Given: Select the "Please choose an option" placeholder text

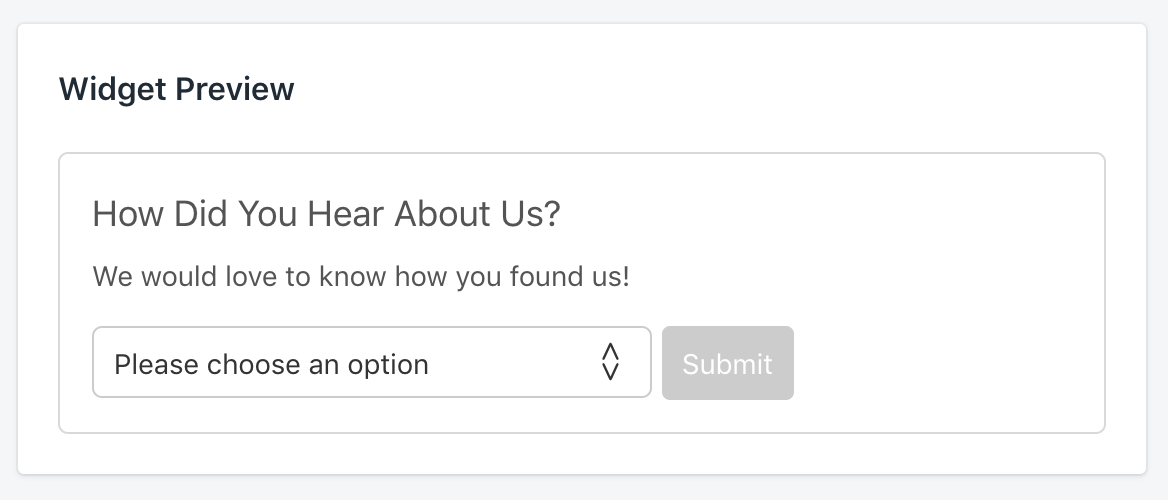Looking at the screenshot, I should click(x=271, y=364).
